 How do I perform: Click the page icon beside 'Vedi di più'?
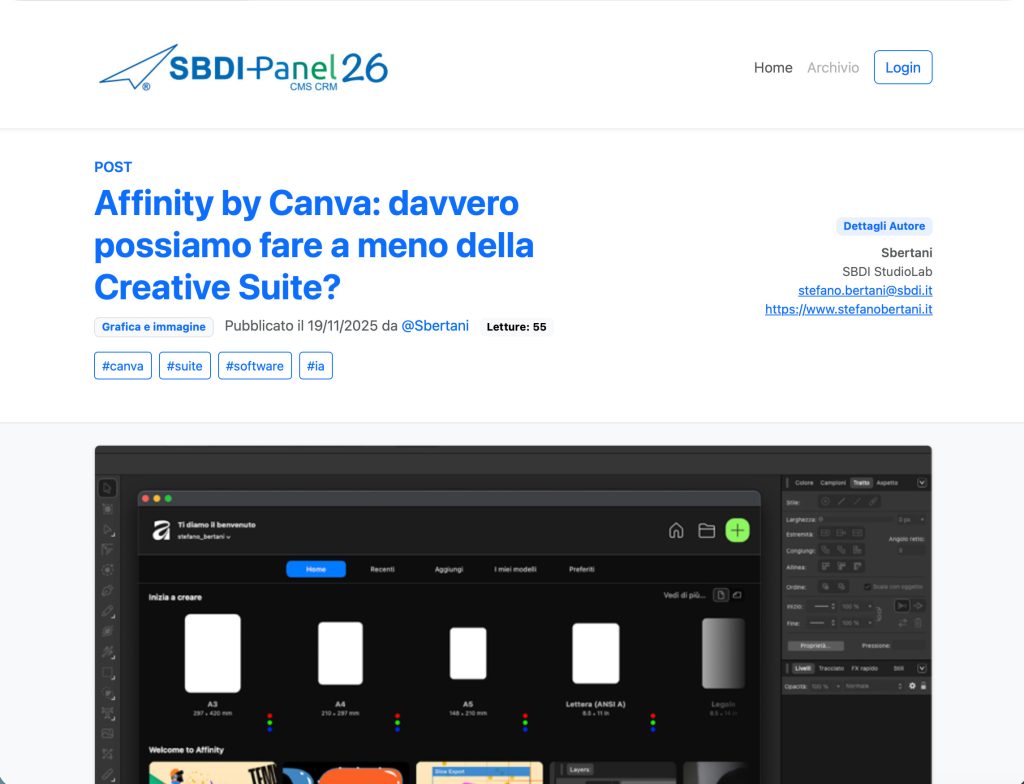[720, 596]
